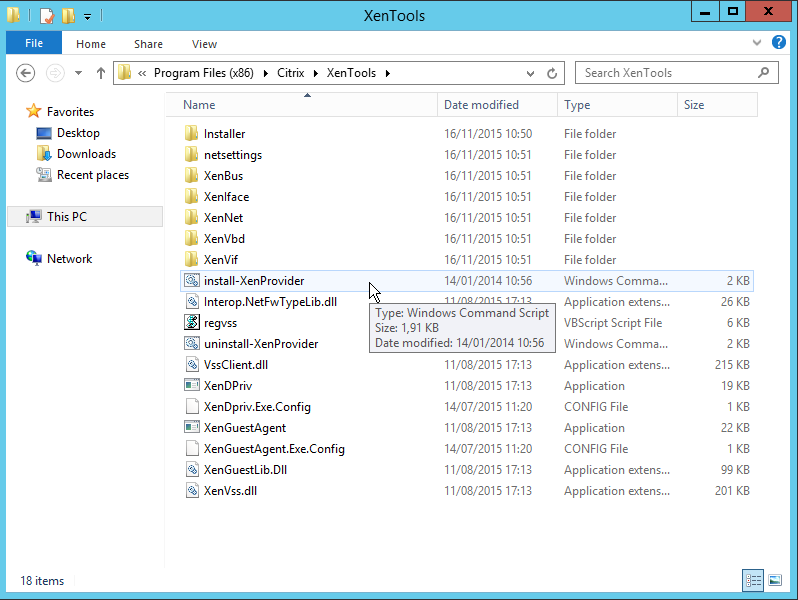
Task: Click the system menu icon in title bar
Action: [13, 15]
